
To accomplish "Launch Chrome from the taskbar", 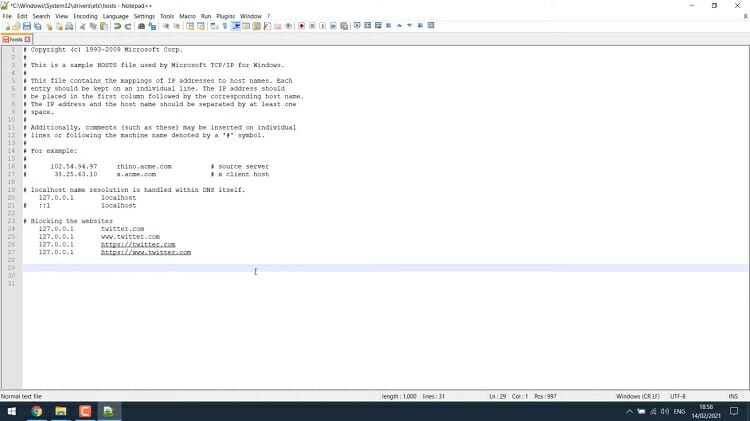I will pyautogui.click(x=36, y=411).
